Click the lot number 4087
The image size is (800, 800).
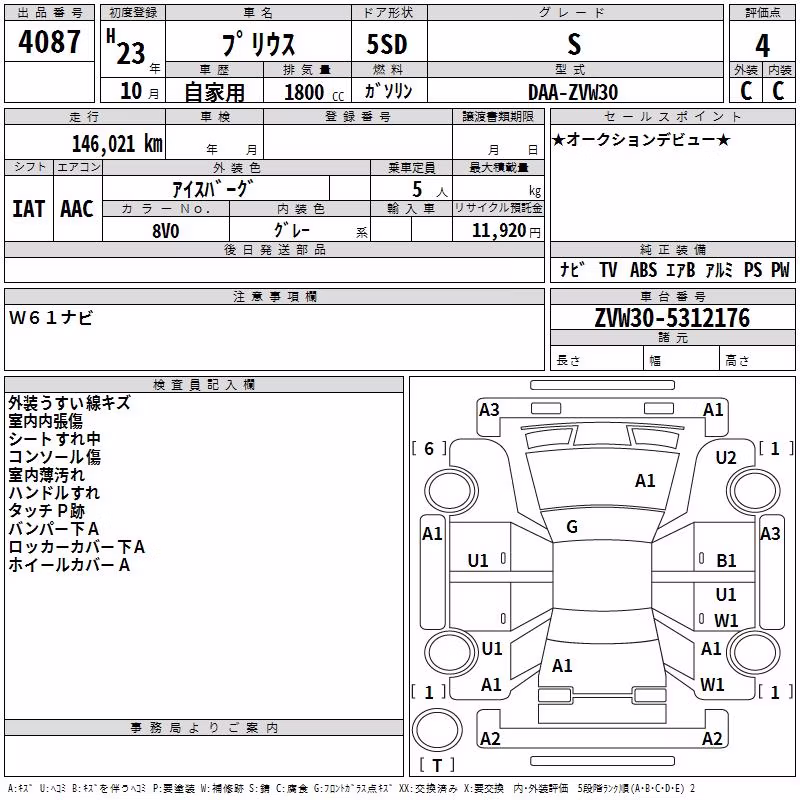[x=49, y=42]
